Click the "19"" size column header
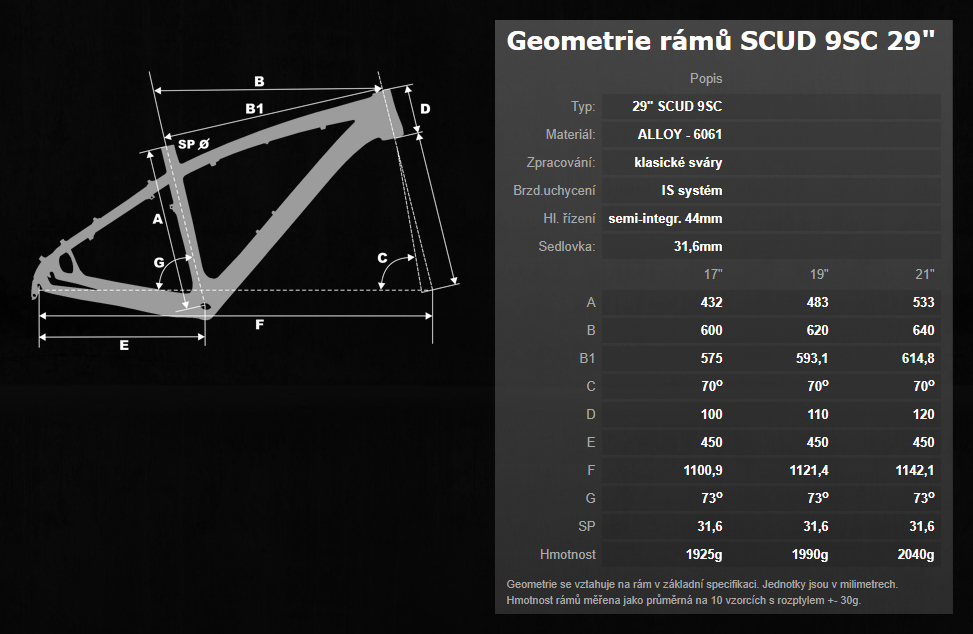973x634 pixels. [818, 274]
